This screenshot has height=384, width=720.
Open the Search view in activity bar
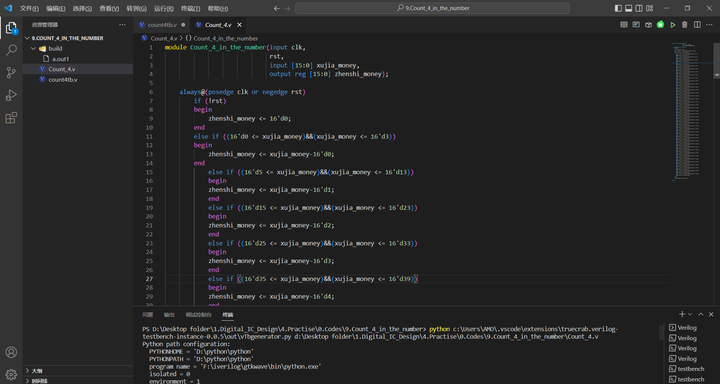point(11,50)
